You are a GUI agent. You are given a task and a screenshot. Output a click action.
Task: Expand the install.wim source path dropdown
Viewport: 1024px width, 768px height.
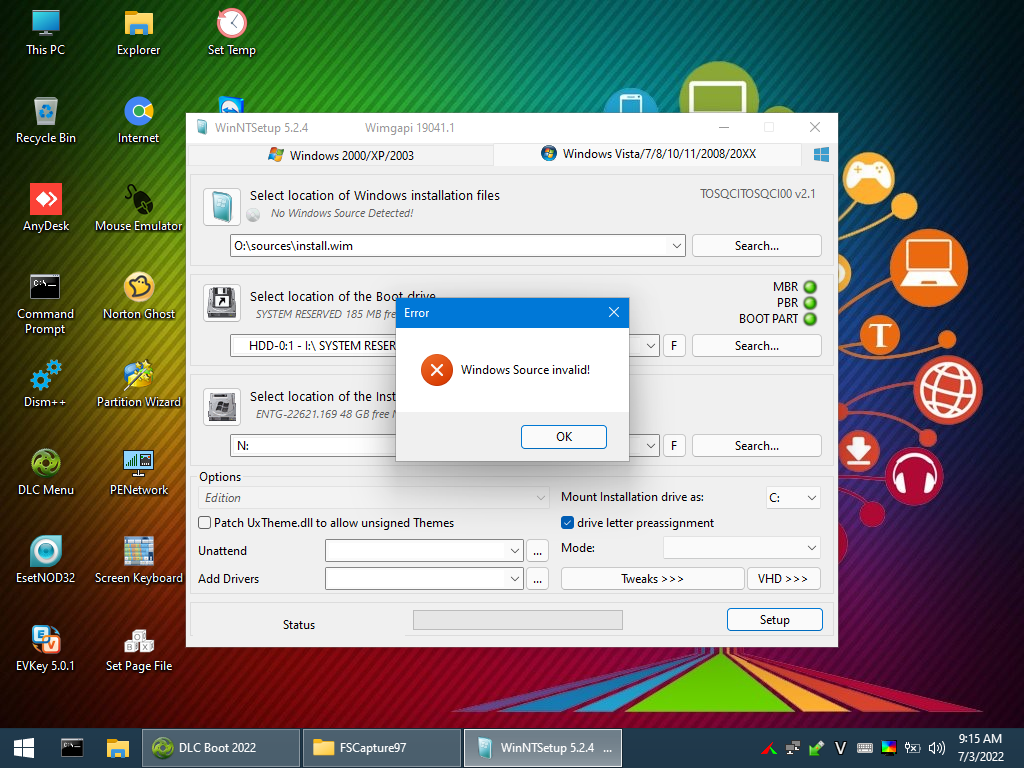[x=677, y=246]
